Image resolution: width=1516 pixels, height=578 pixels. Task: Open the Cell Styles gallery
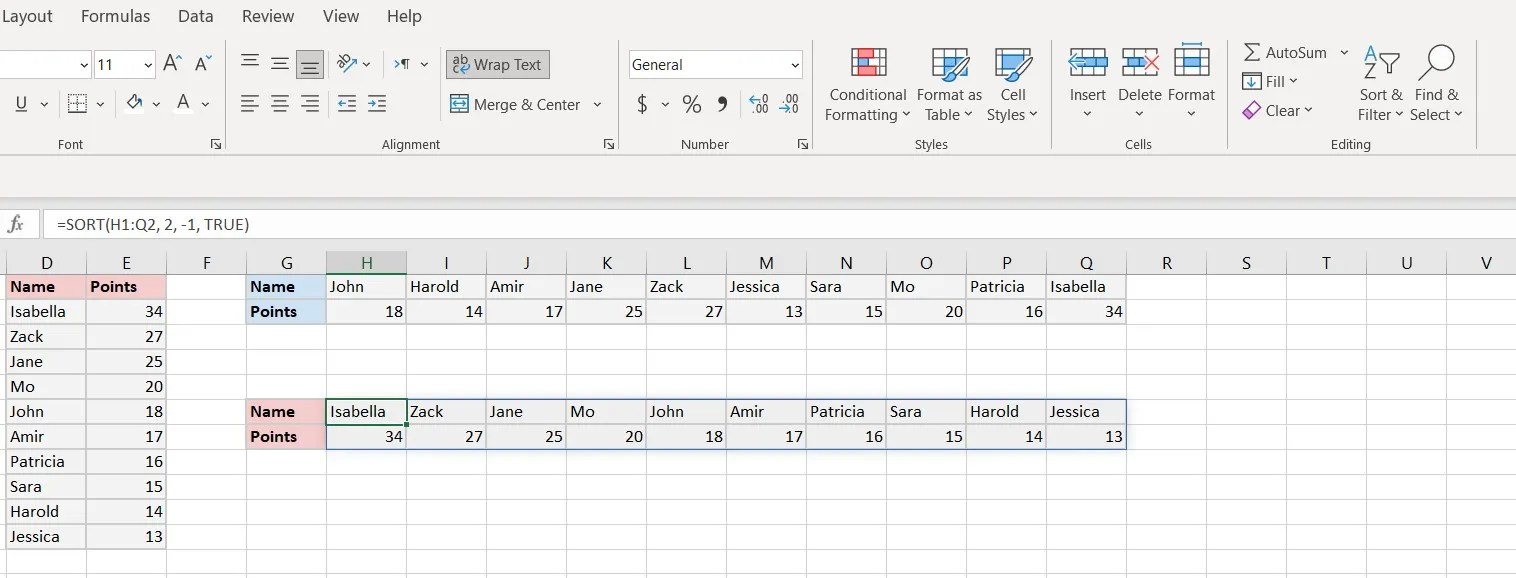point(1013,84)
